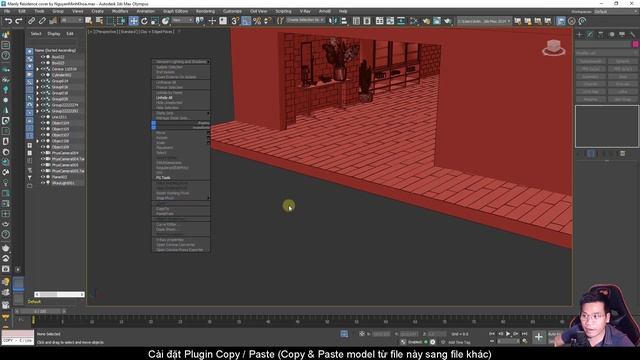Open the Scripting menu
This screenshot has height=360, width=640.
283,11
